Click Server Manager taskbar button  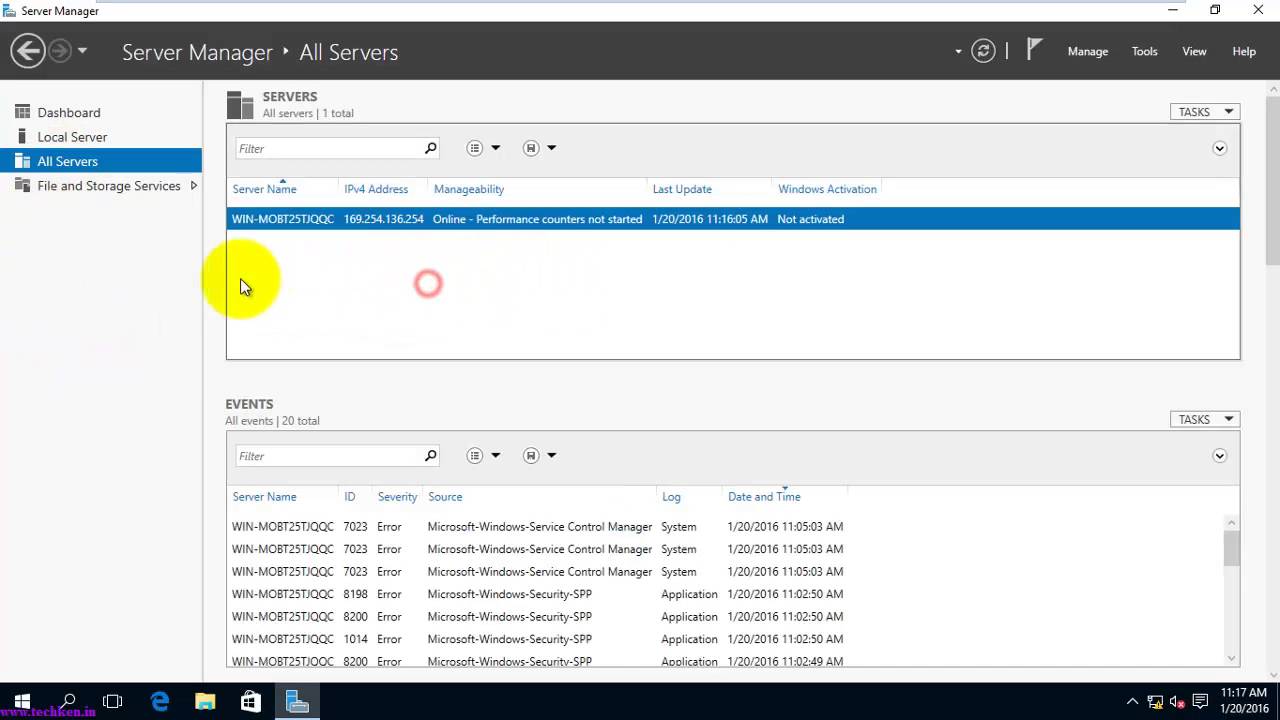coord(297,702)
